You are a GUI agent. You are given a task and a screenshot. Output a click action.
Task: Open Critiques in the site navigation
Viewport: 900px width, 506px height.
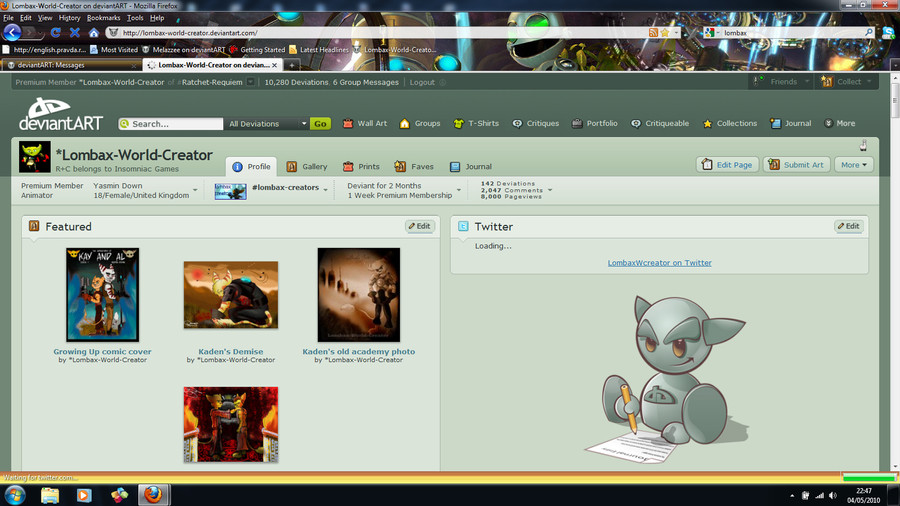pos(536,123)
